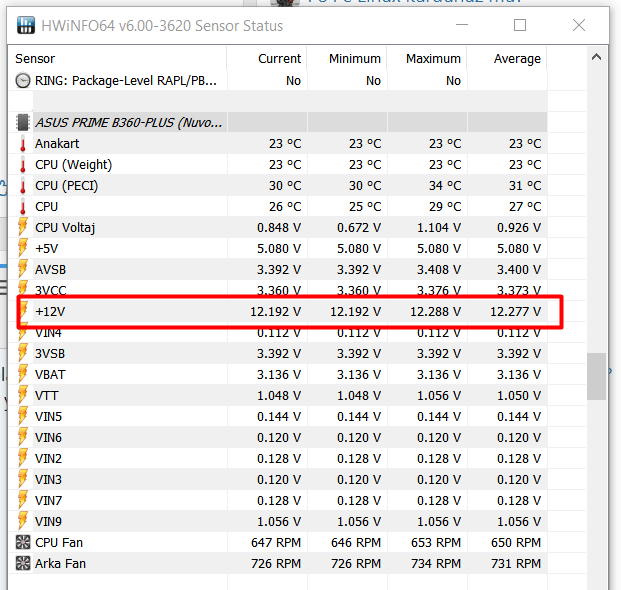The image size is (621, 590).
Task: Click the 731 RPM average Arka Fan value
Action: (516, 563)
